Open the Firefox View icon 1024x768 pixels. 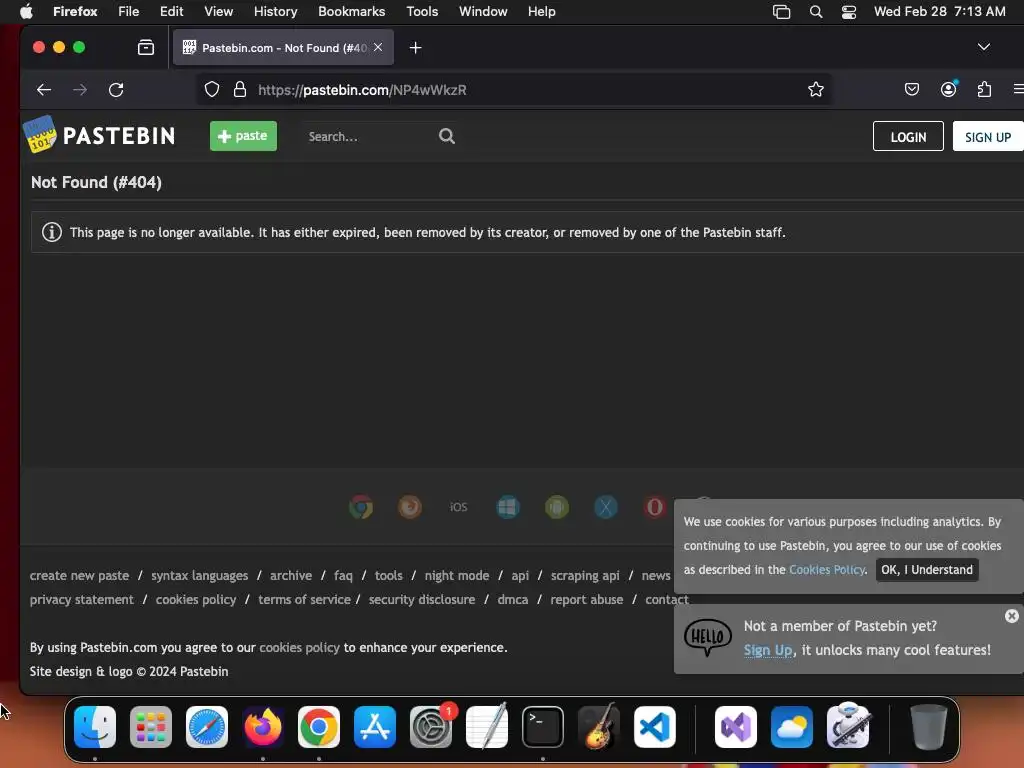(146, 47)
